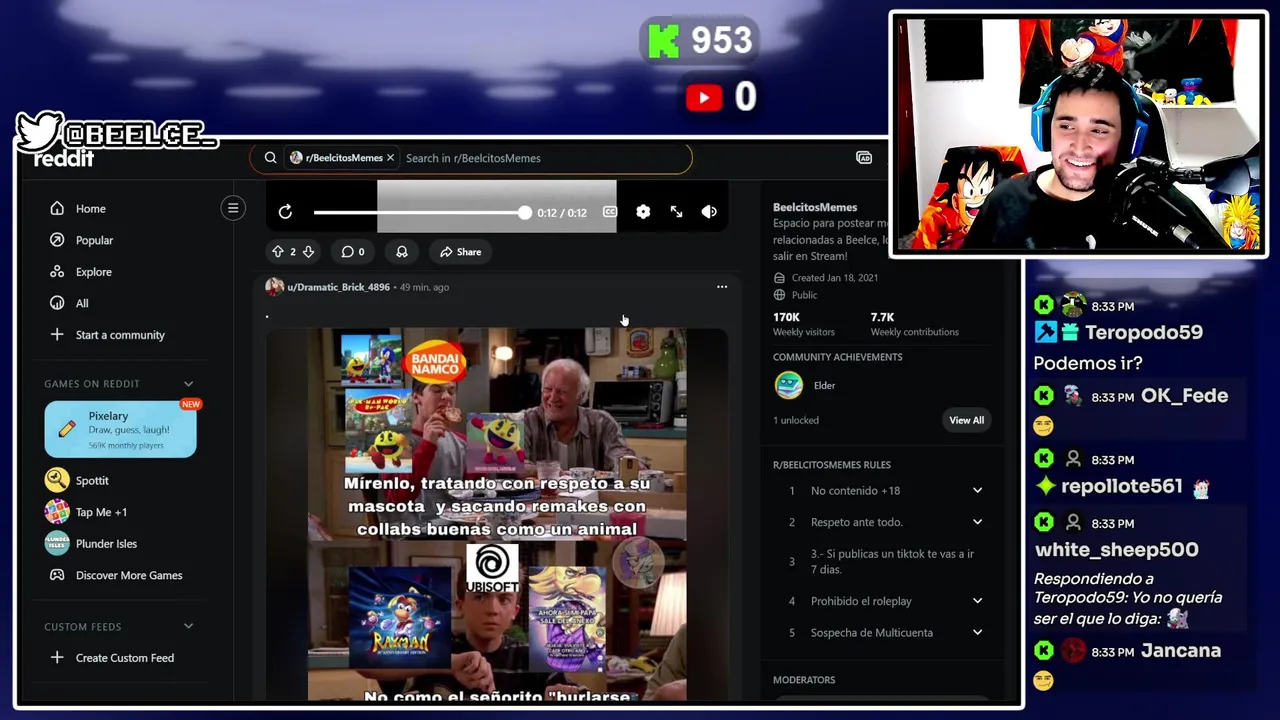Viewport: 1280px width, 720px height.
Task: Upvote the post with 2 votes
Action: [x=278, y=252]
